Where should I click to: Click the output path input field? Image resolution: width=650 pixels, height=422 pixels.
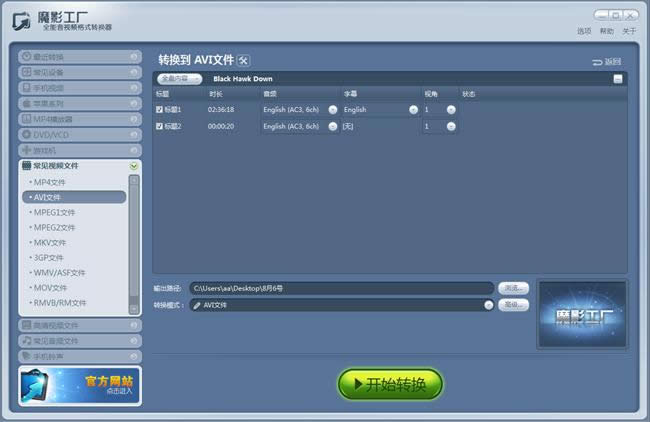coord(340,288)
